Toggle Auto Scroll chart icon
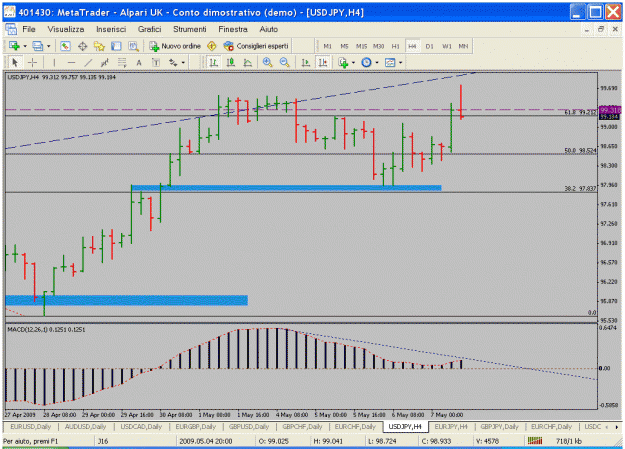625x449 pixels. (306, 63)
